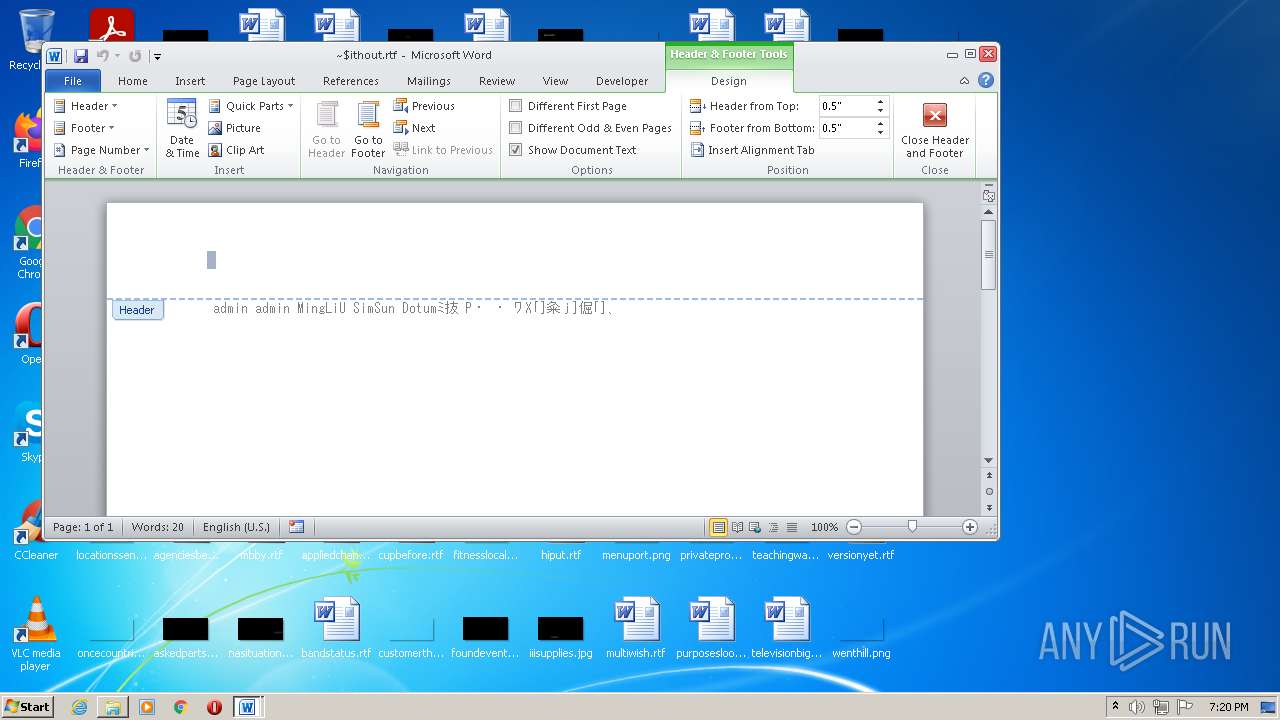
Task: Open the Mailings tab
Action: tap(429, 81)
